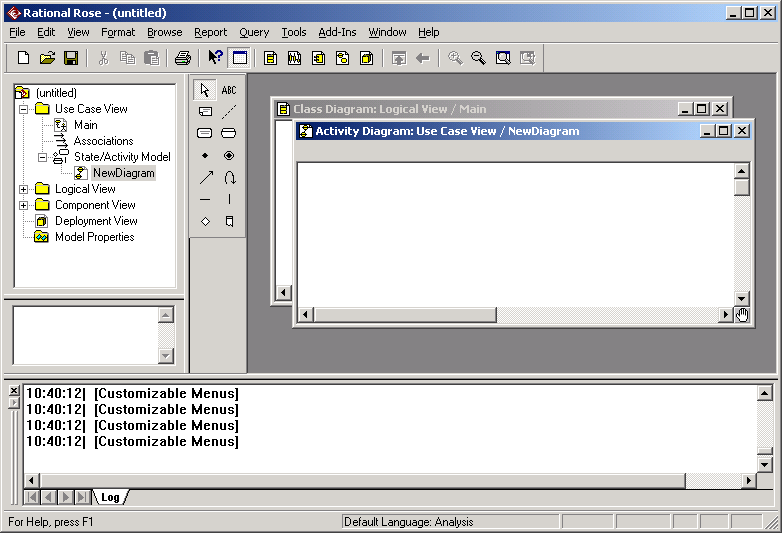Click the Zoom In magnifier icon
Viewport: 782px width, 533px height.
[x=454, y=58]
